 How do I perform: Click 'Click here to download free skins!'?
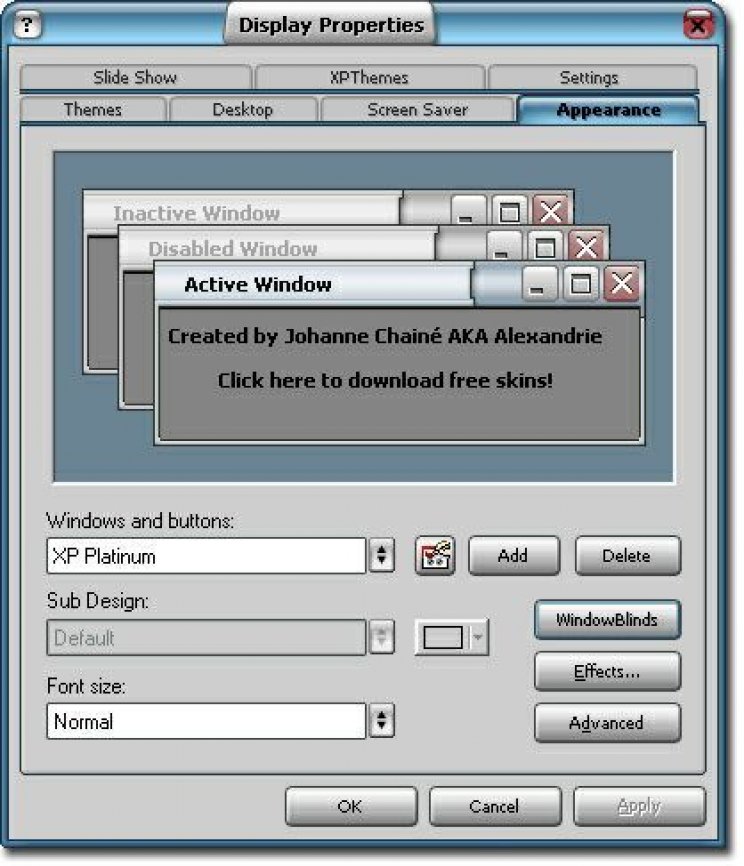pyautogui.click(x=385, y=380)
